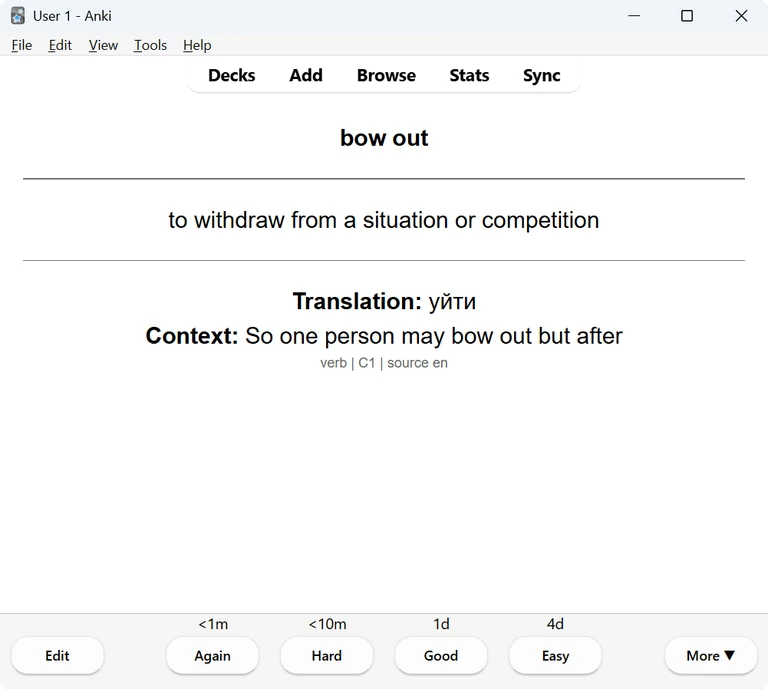Screen dimensions: 768x689
Task: Click the '4d' interval label
Action: [555, 624]
